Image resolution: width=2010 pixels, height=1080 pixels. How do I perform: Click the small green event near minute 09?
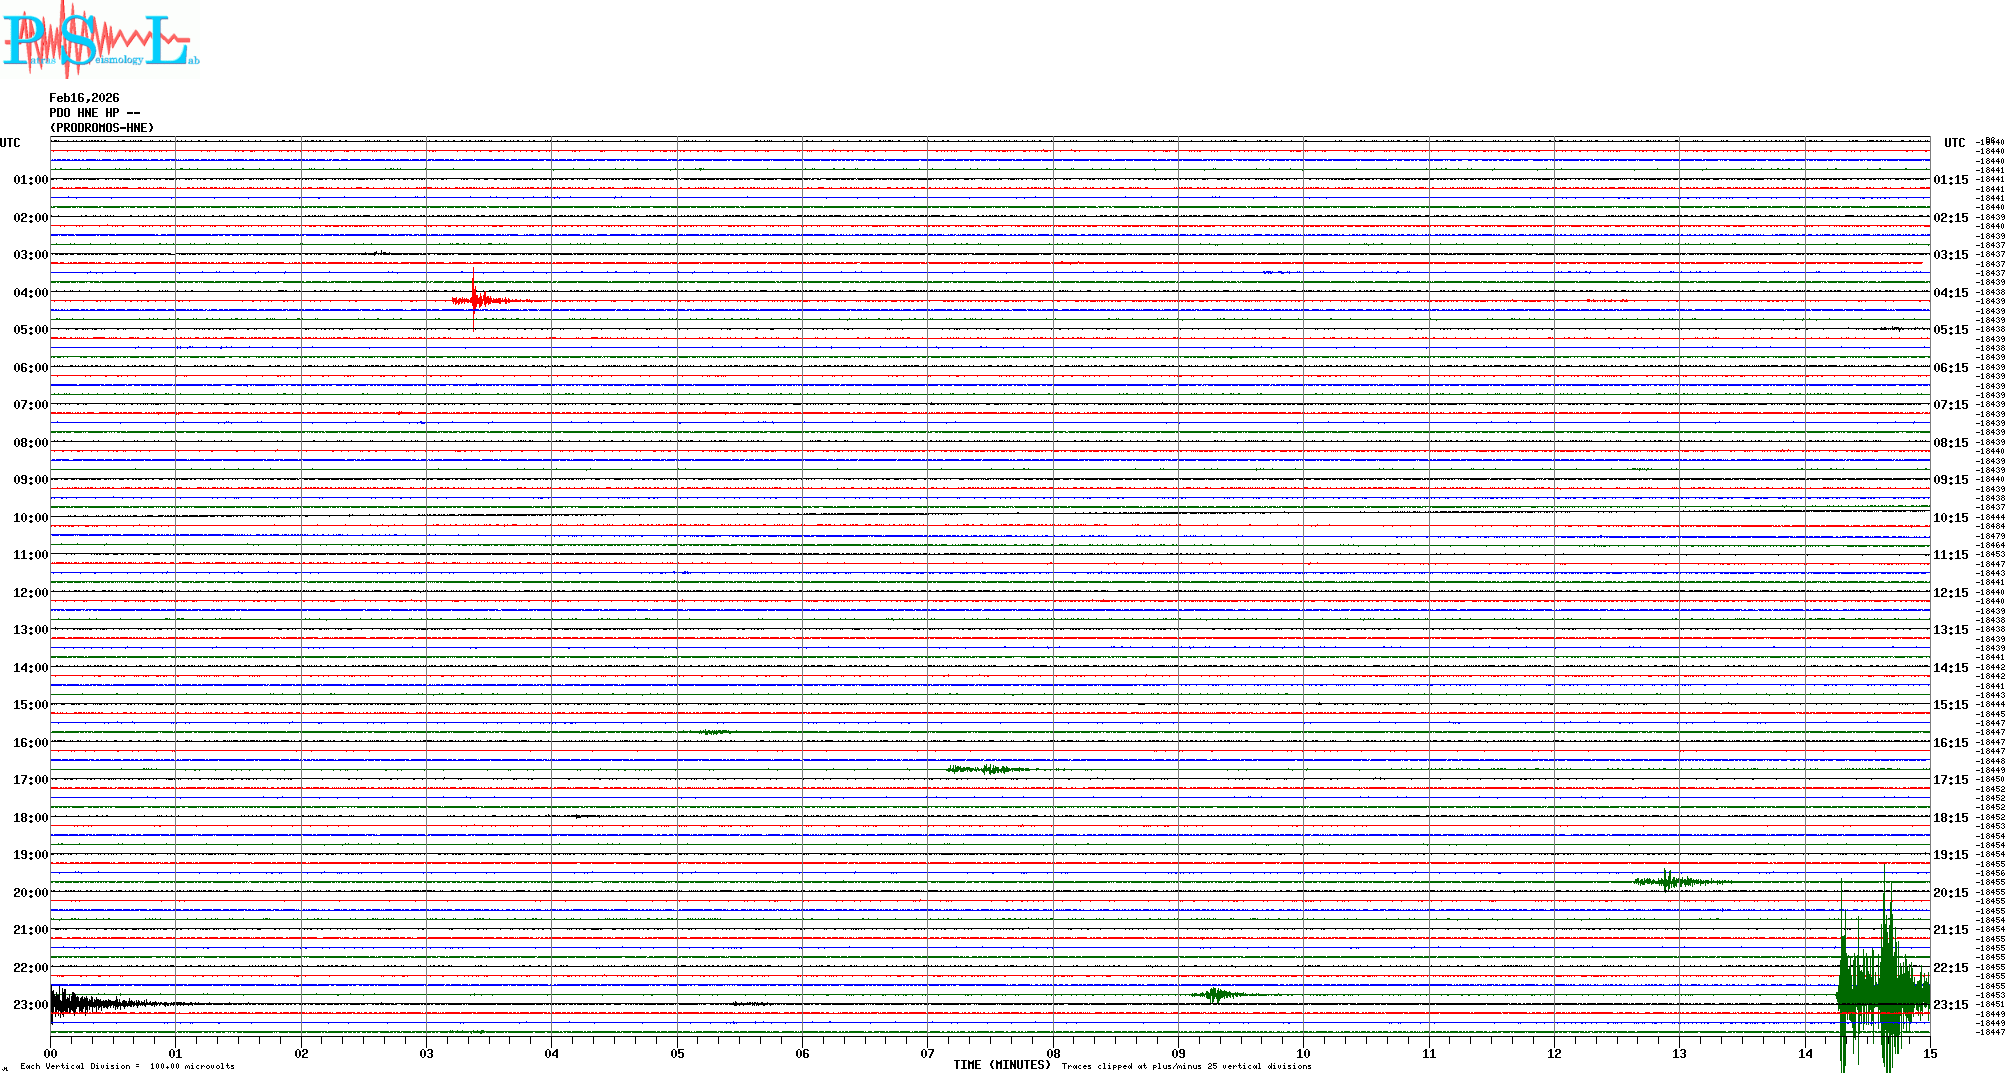pyautogui.click(x=1215, y=995)
